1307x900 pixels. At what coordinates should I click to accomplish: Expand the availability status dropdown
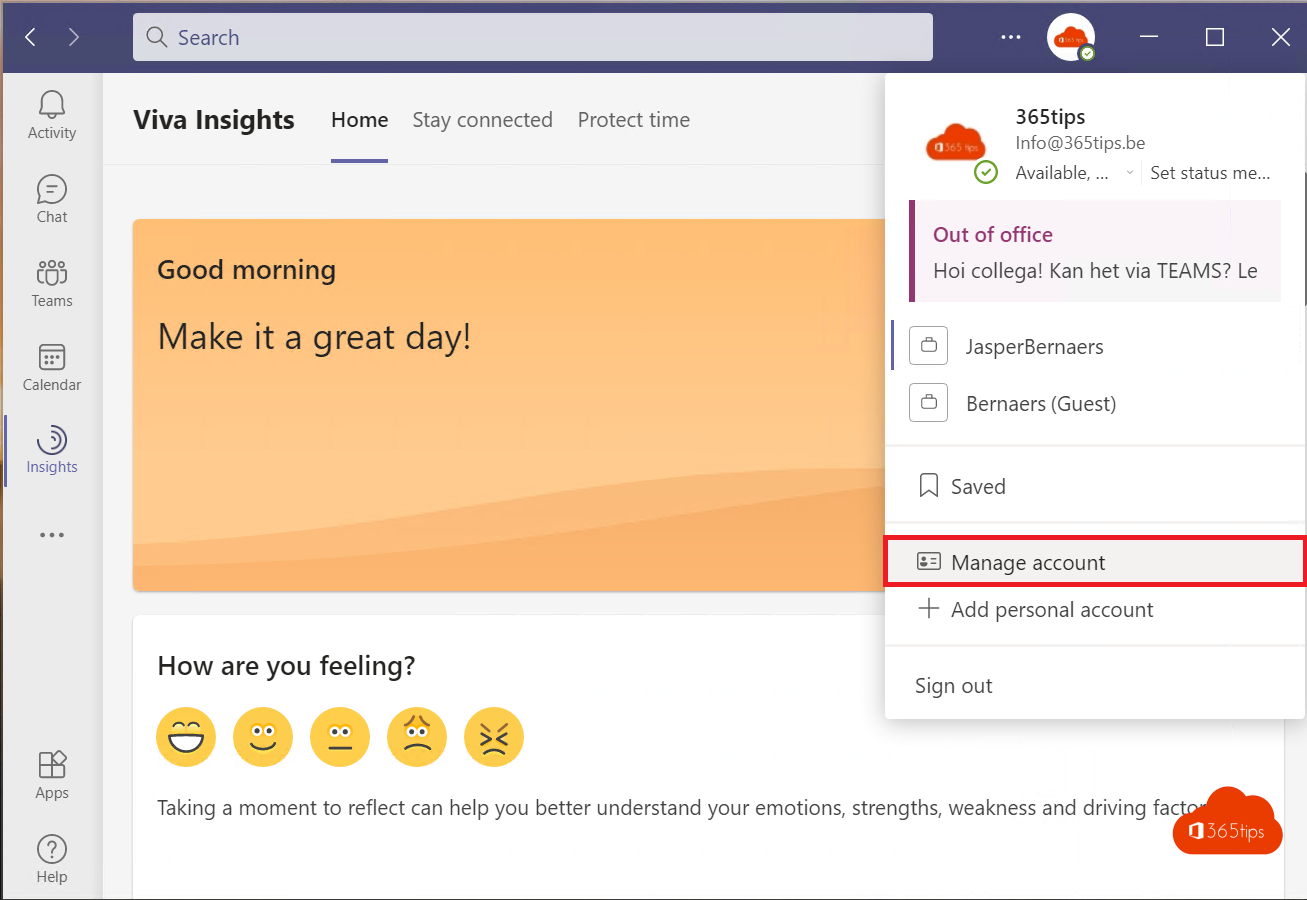coord(1130,172)
